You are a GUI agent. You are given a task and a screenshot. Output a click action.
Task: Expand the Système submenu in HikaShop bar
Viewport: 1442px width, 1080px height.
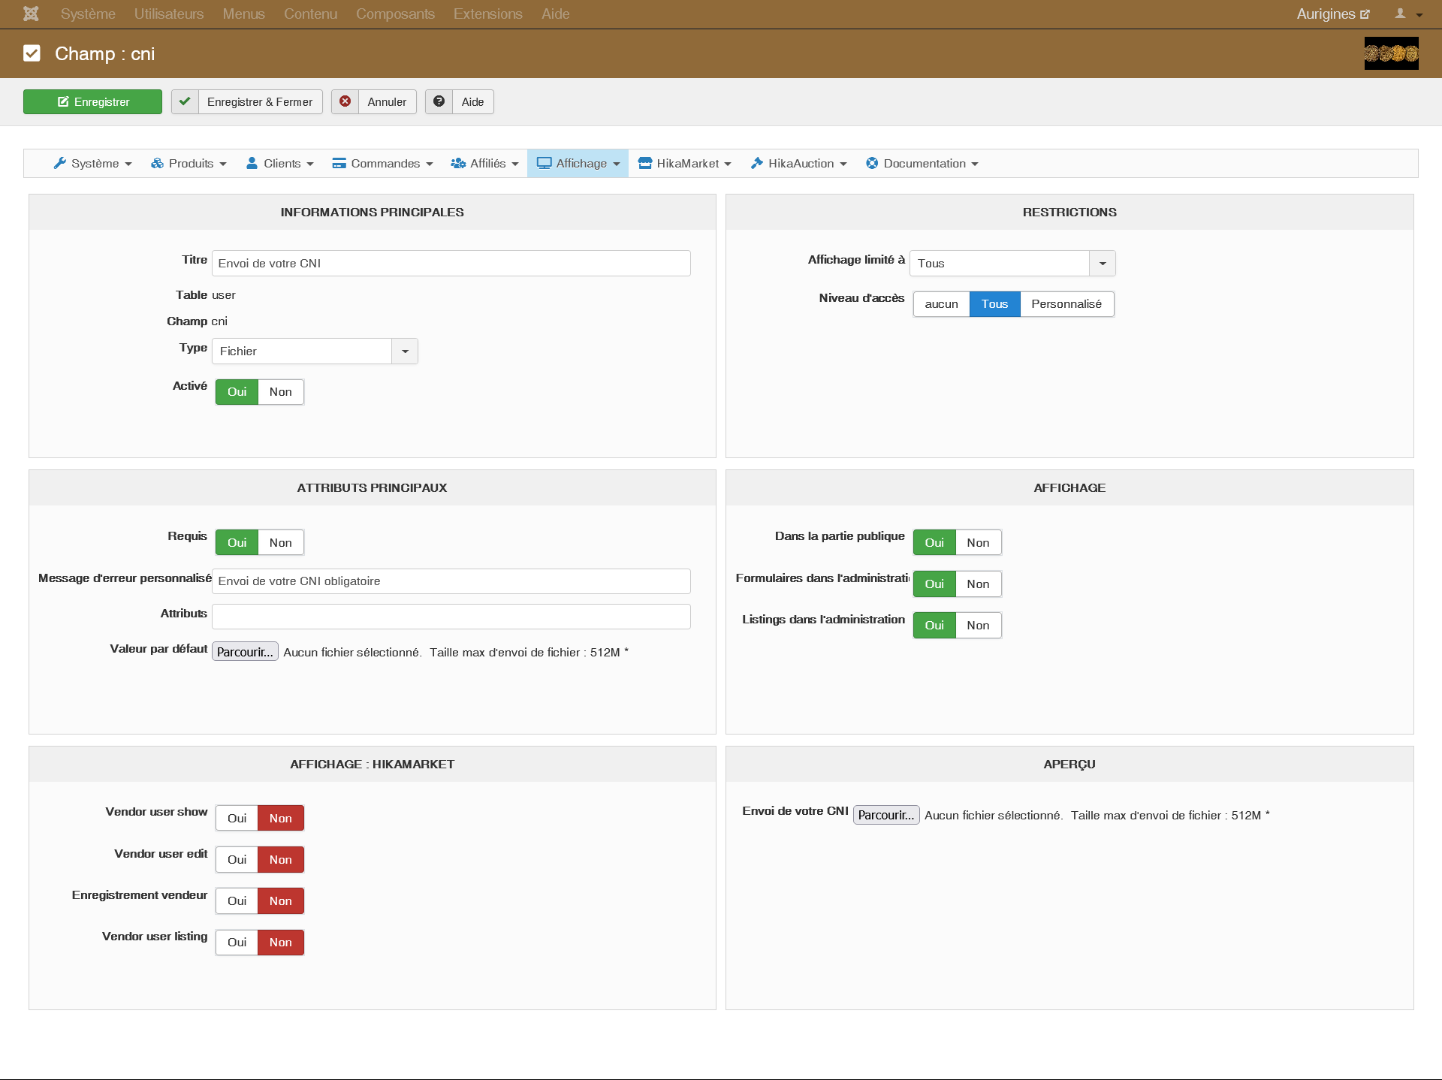tap(92, 164)
